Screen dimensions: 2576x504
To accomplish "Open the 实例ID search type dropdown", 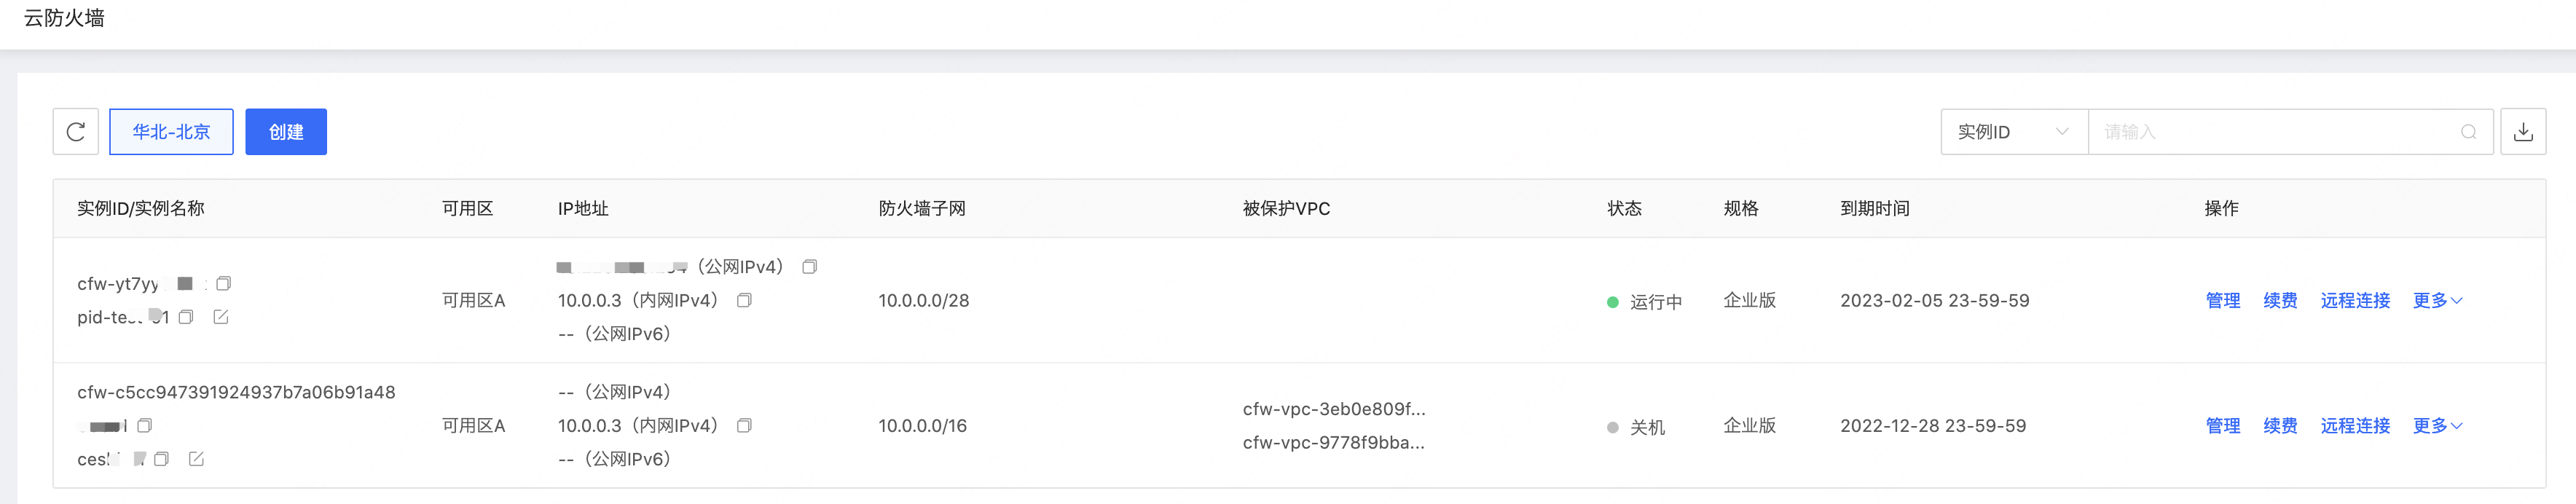I will (2013, 132).
